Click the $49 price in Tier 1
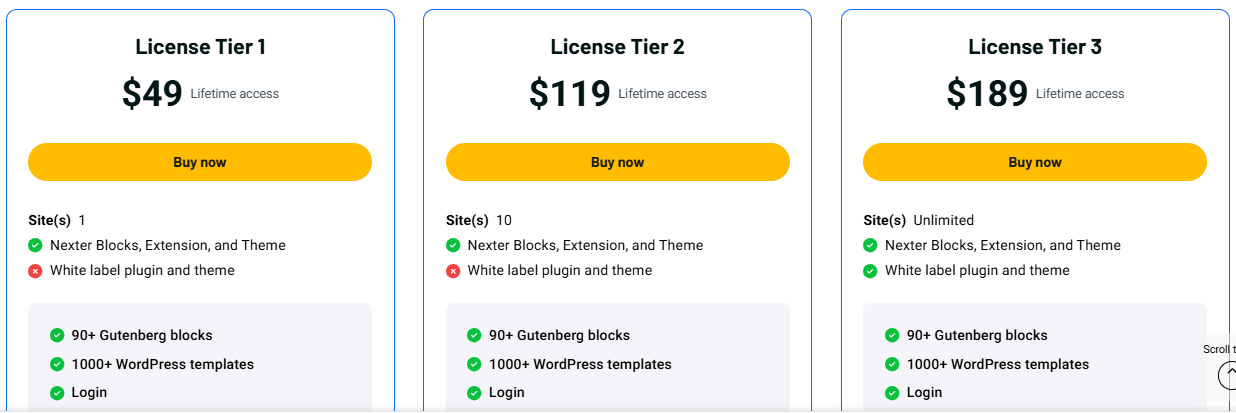The image size is (1236, 413). [152, 94]
